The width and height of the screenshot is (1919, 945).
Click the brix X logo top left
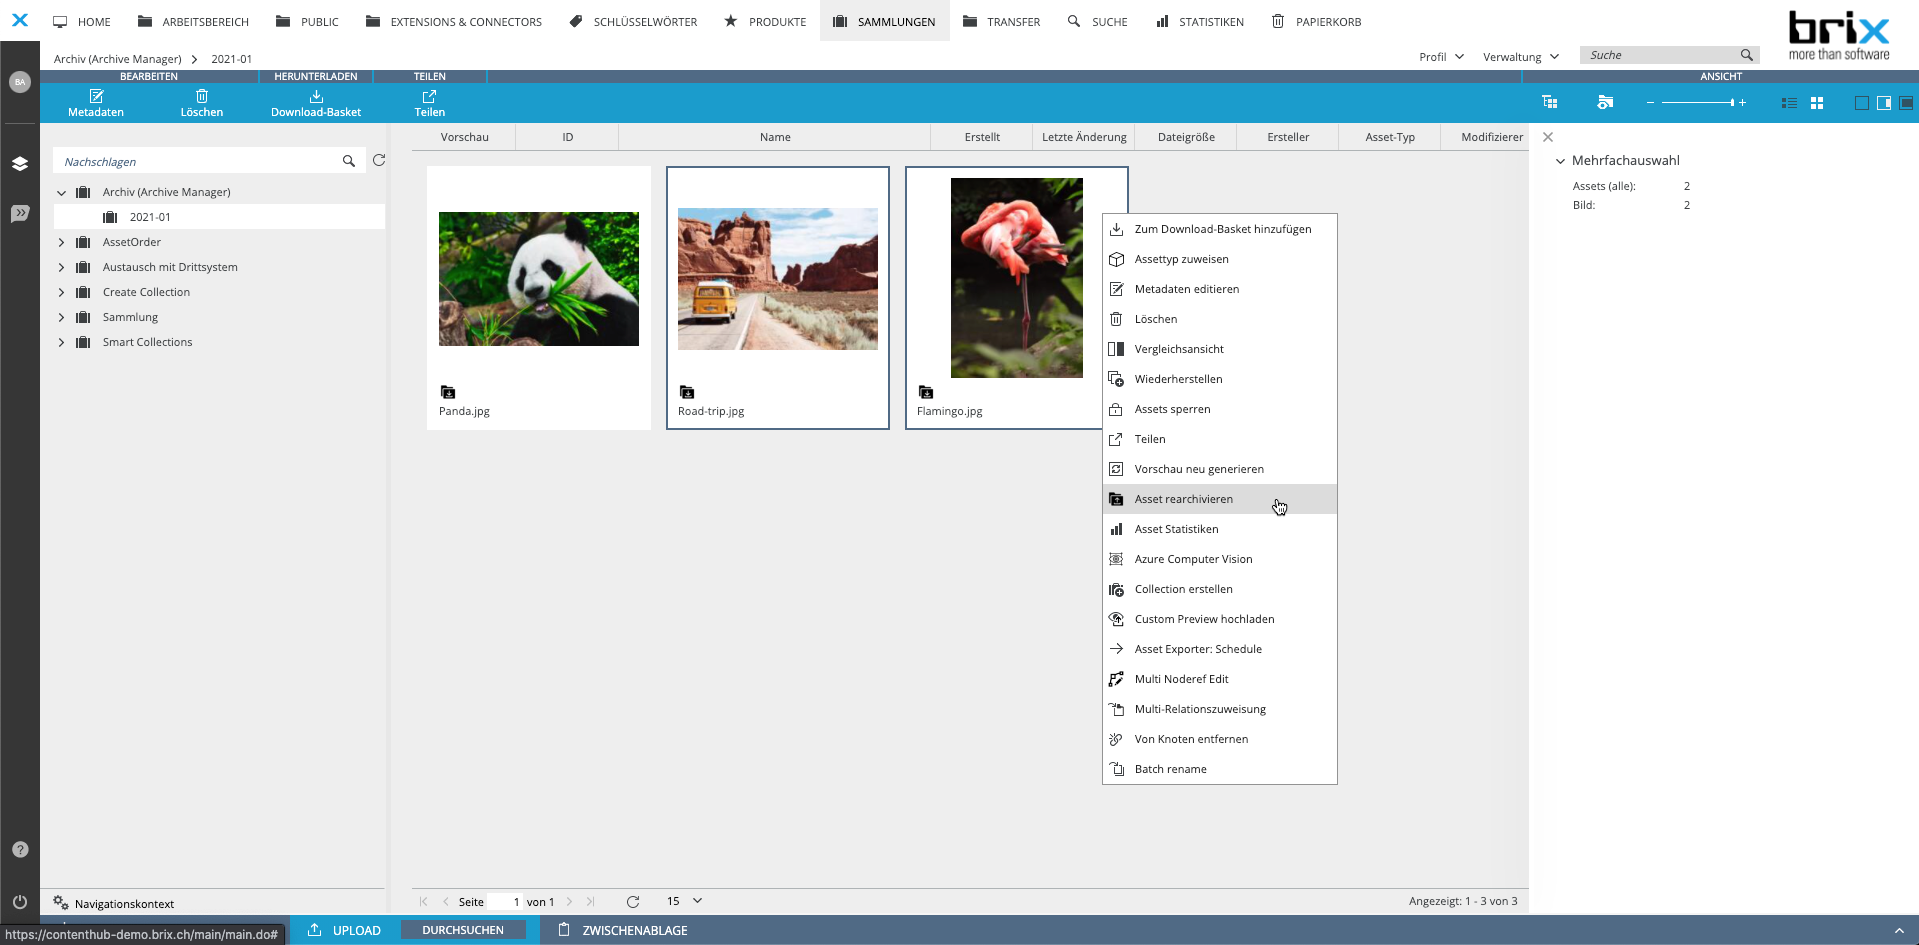click(x=20, y=20)
